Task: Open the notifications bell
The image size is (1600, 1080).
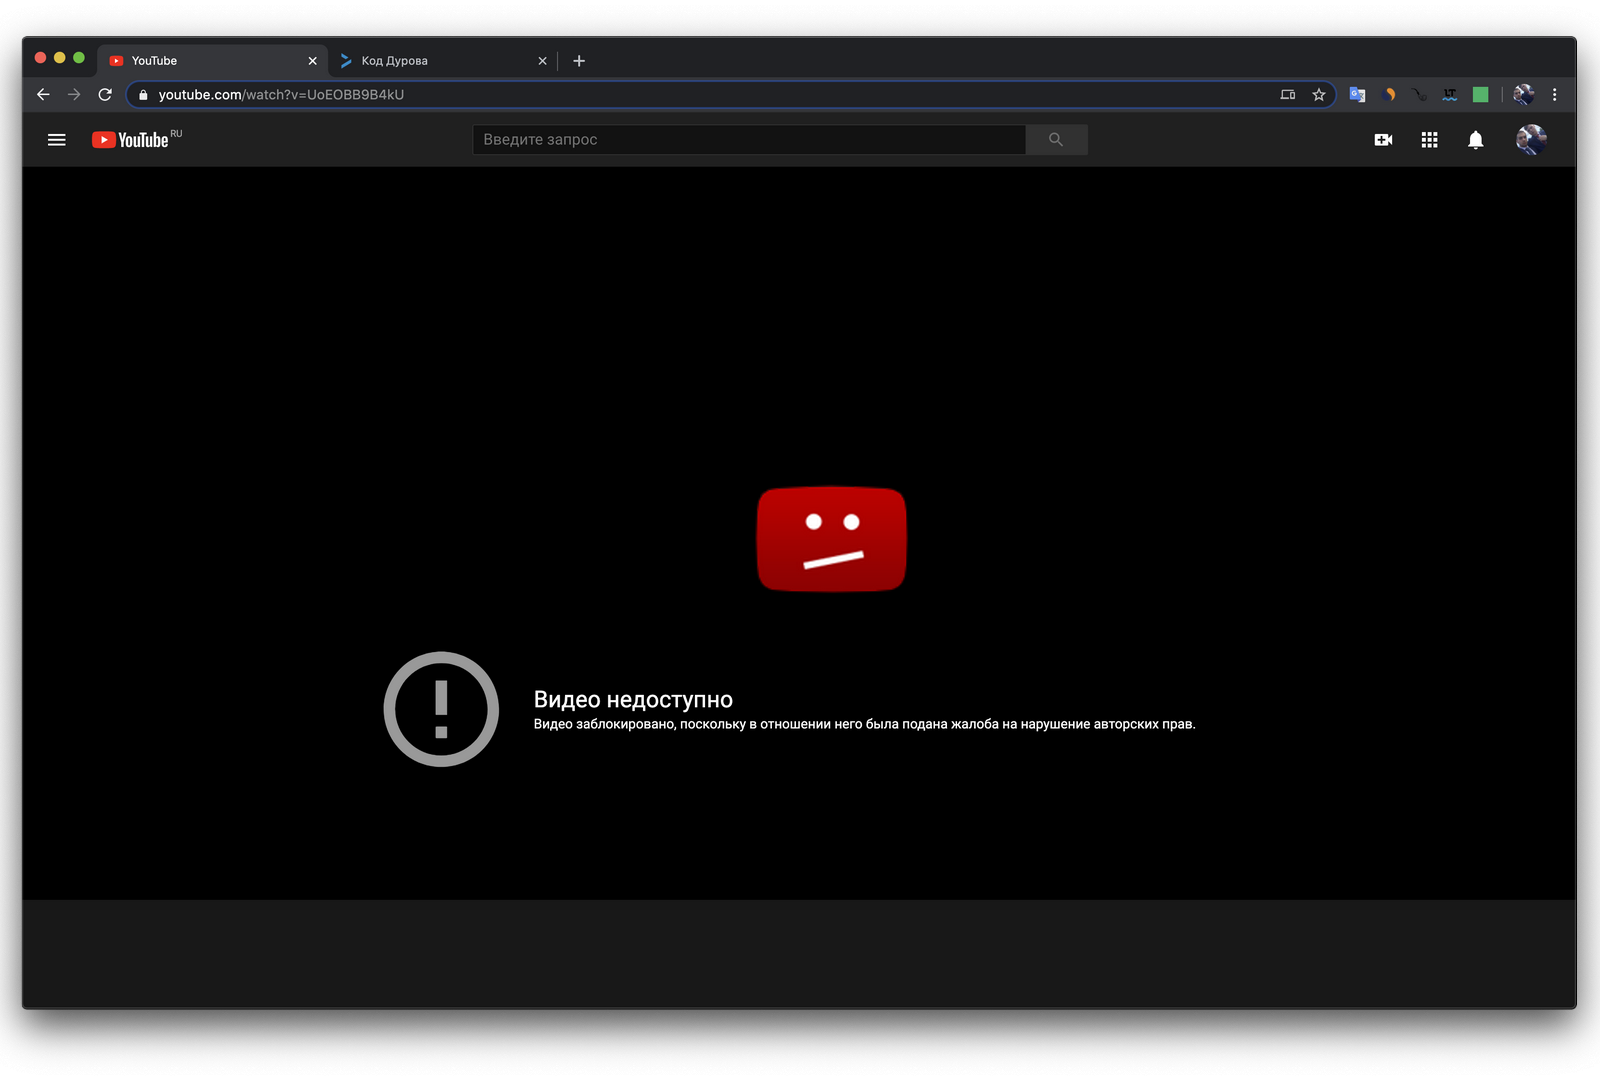Action: point(1475,140)
